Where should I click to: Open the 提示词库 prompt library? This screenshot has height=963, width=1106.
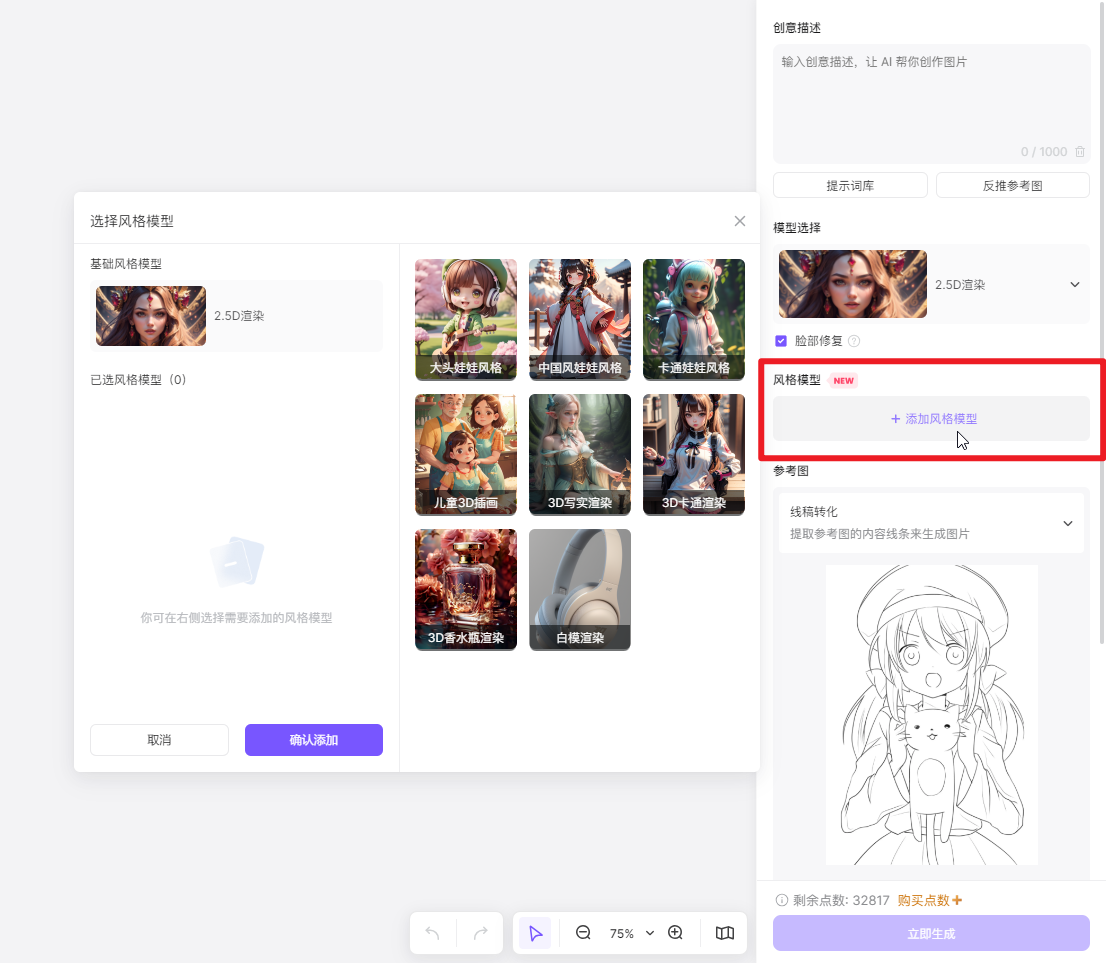click(x=850, y=186)
